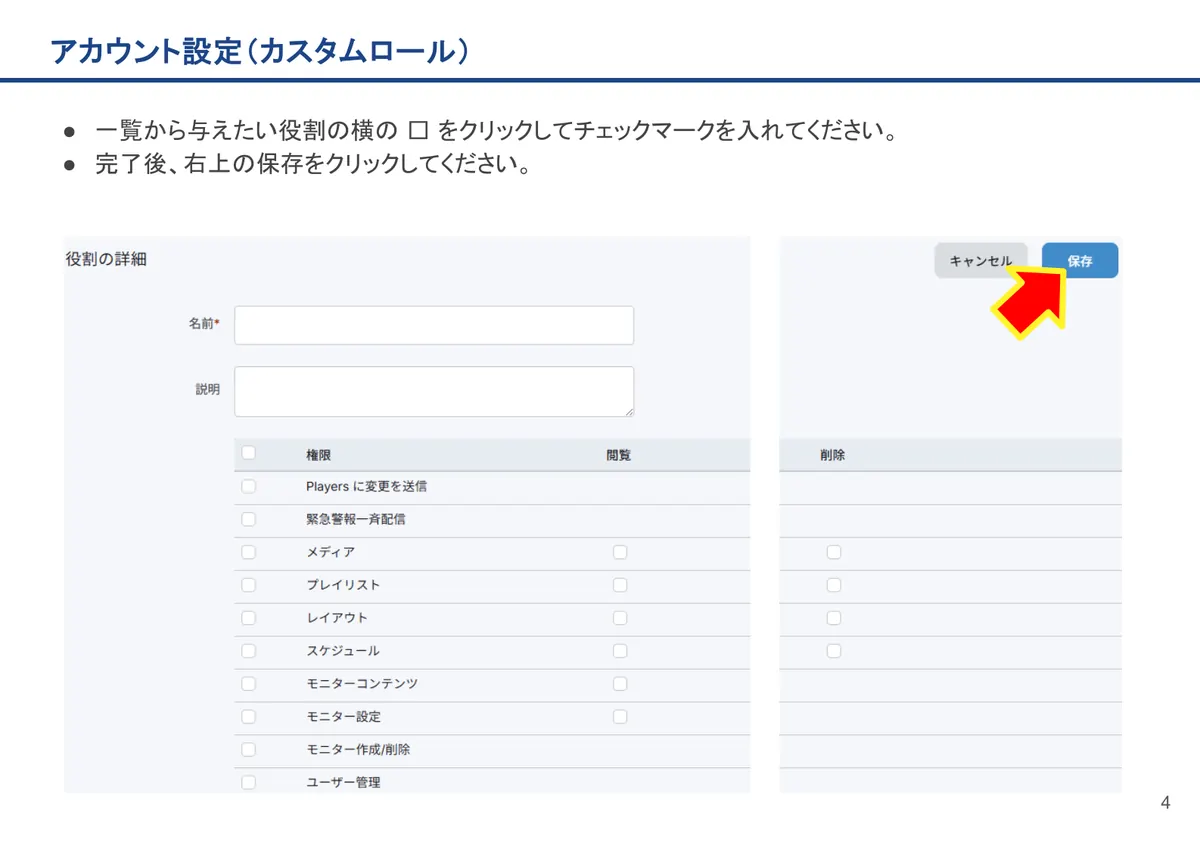
Task: Tick the モニター作成/削除 checkbox
Action: click(x=248, y=750)
